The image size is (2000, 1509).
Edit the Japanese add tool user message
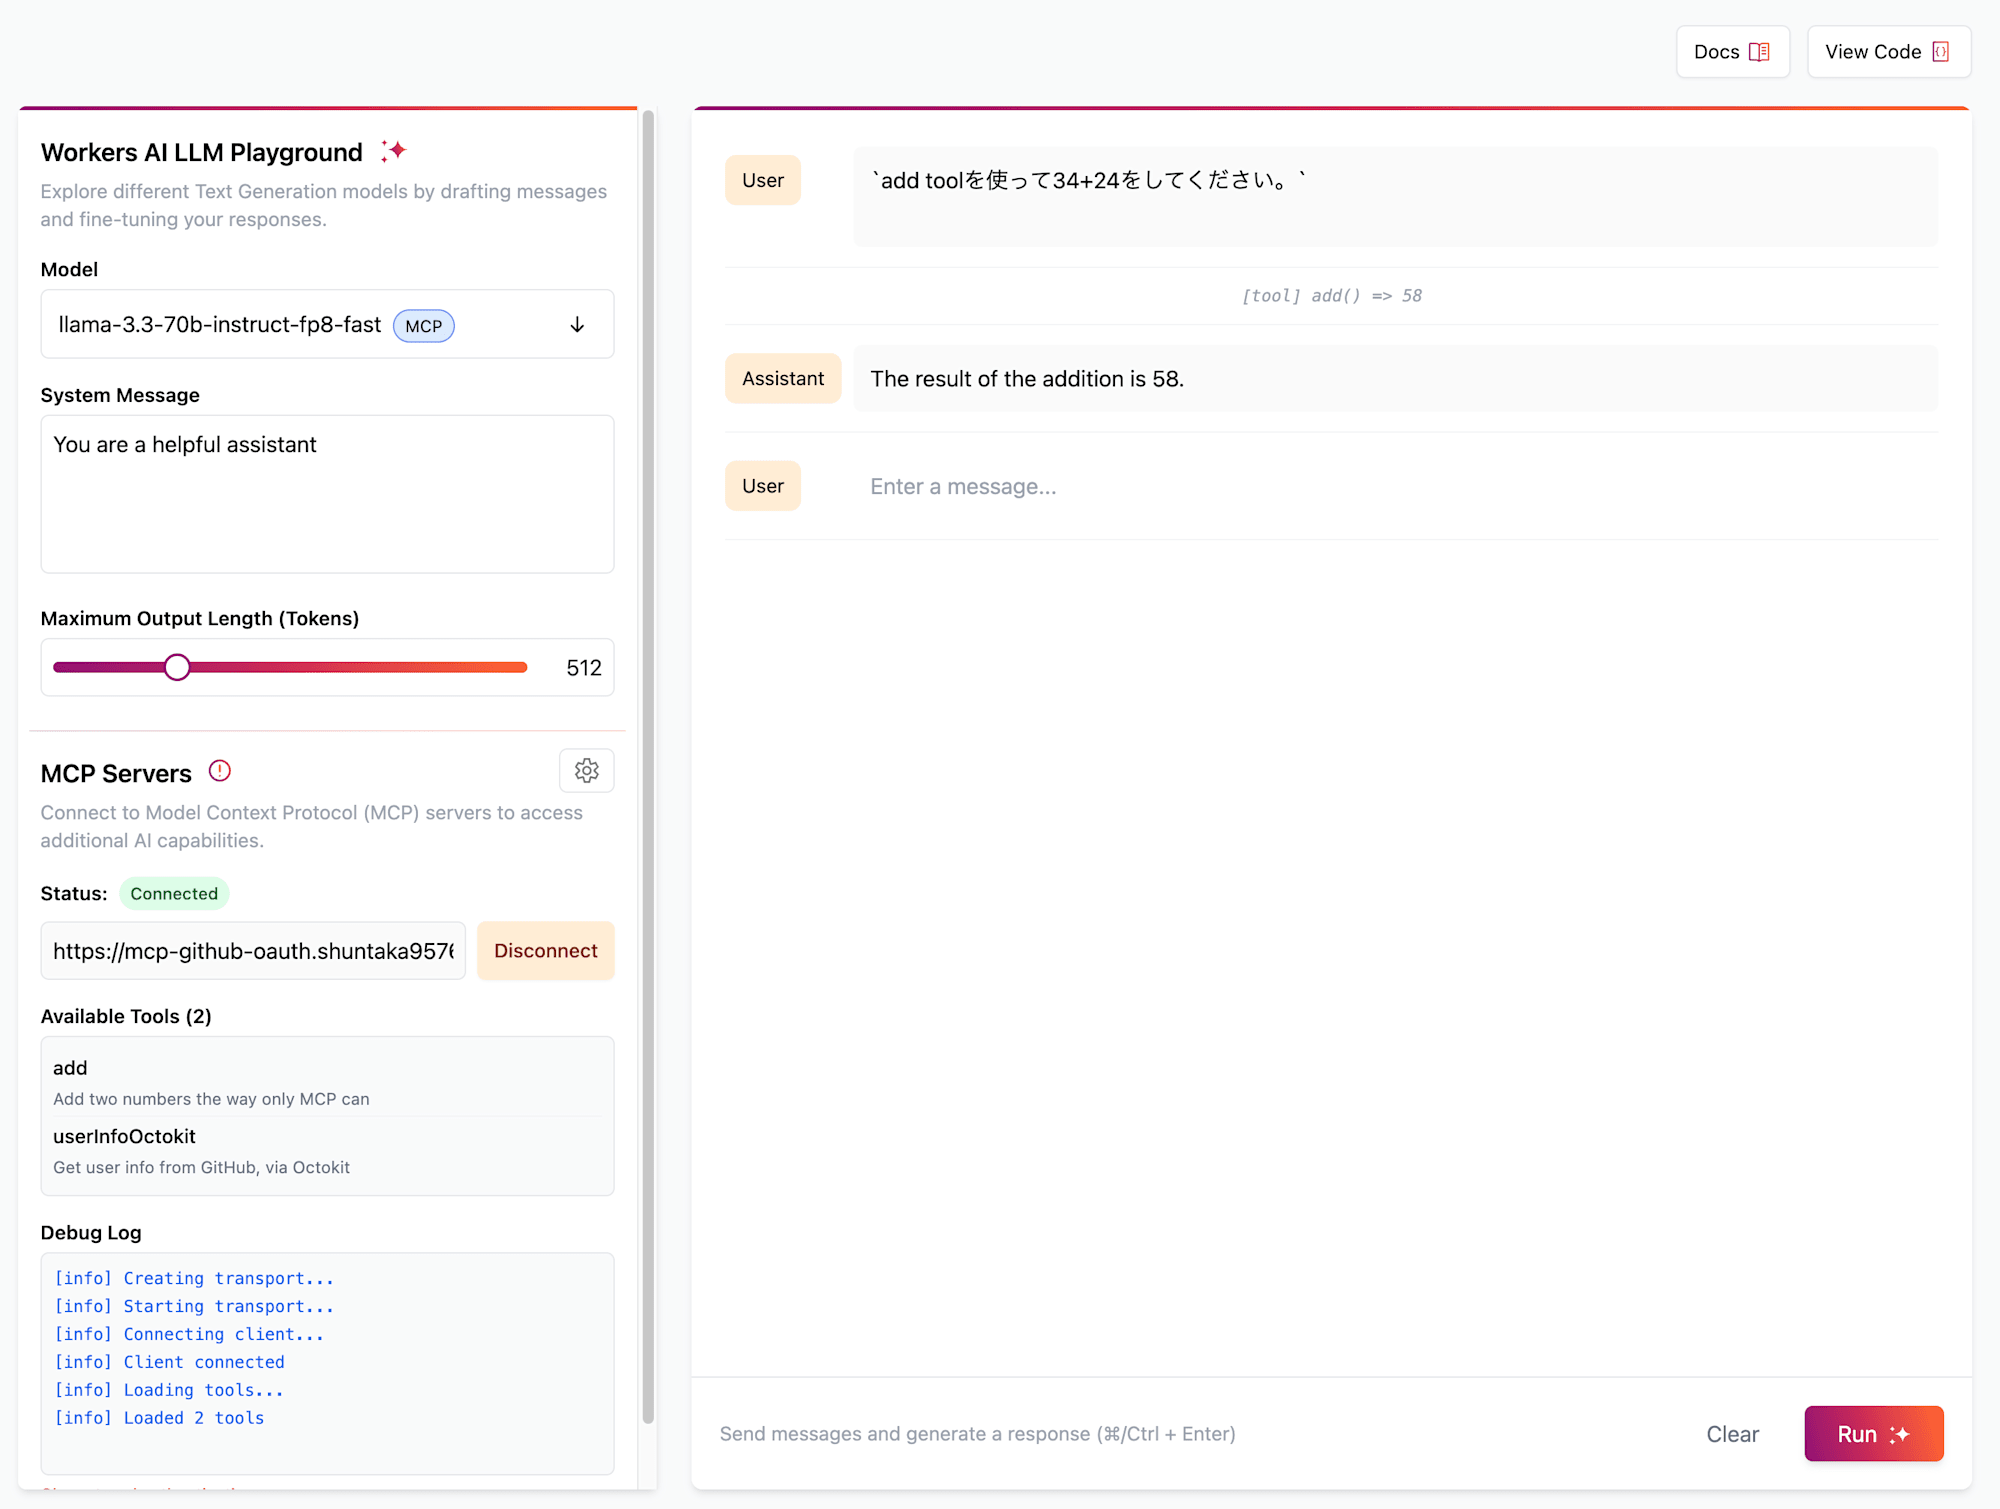[x=1395, y=196]
